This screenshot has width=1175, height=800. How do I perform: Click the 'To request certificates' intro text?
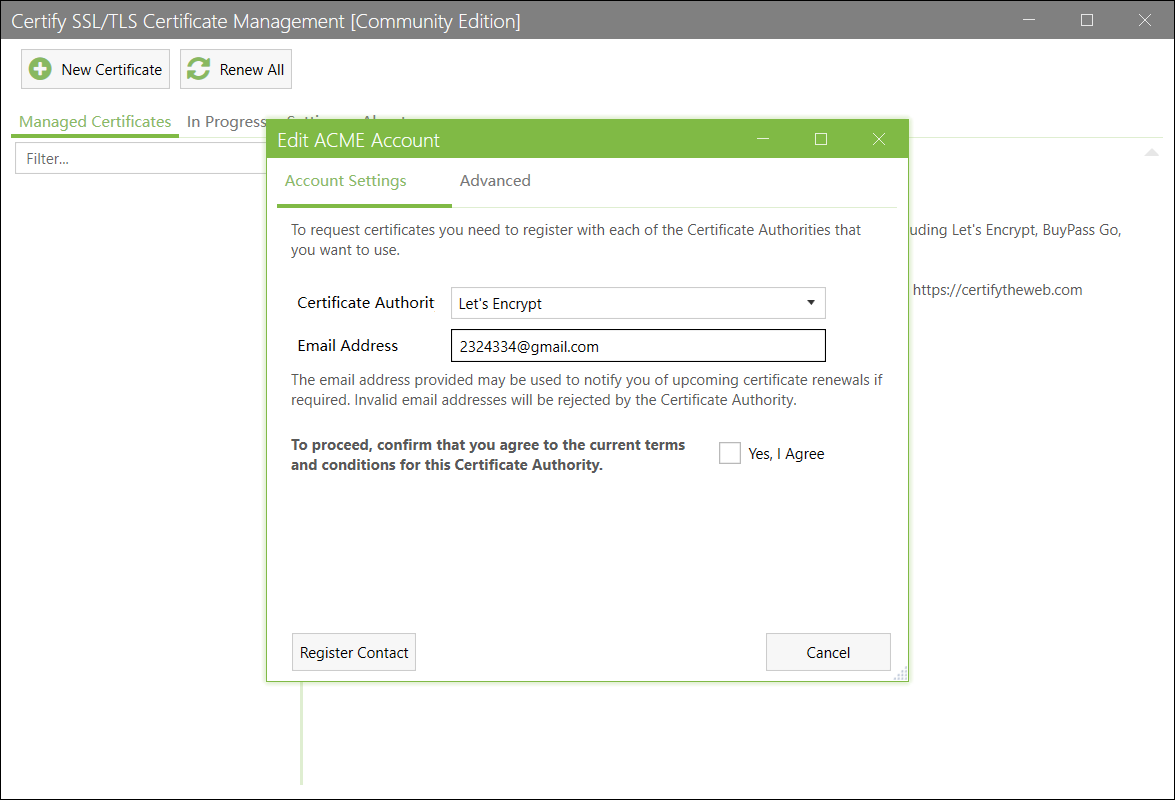tap(576, 240)
